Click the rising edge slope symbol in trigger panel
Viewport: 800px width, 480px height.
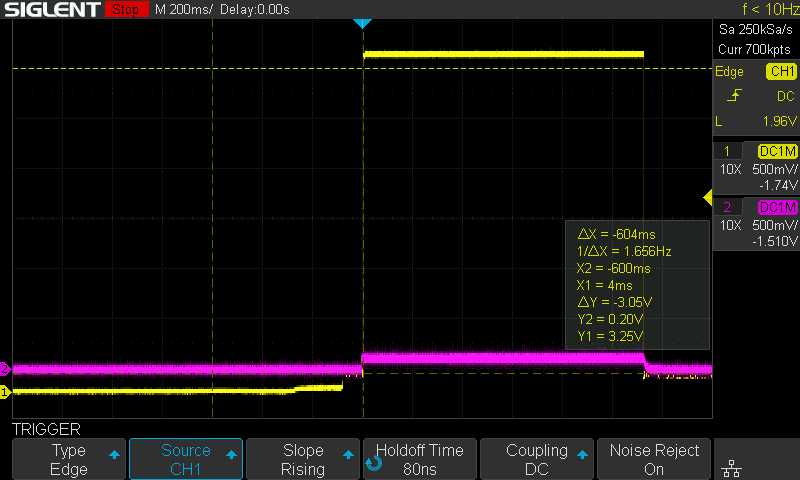point(736,96)
